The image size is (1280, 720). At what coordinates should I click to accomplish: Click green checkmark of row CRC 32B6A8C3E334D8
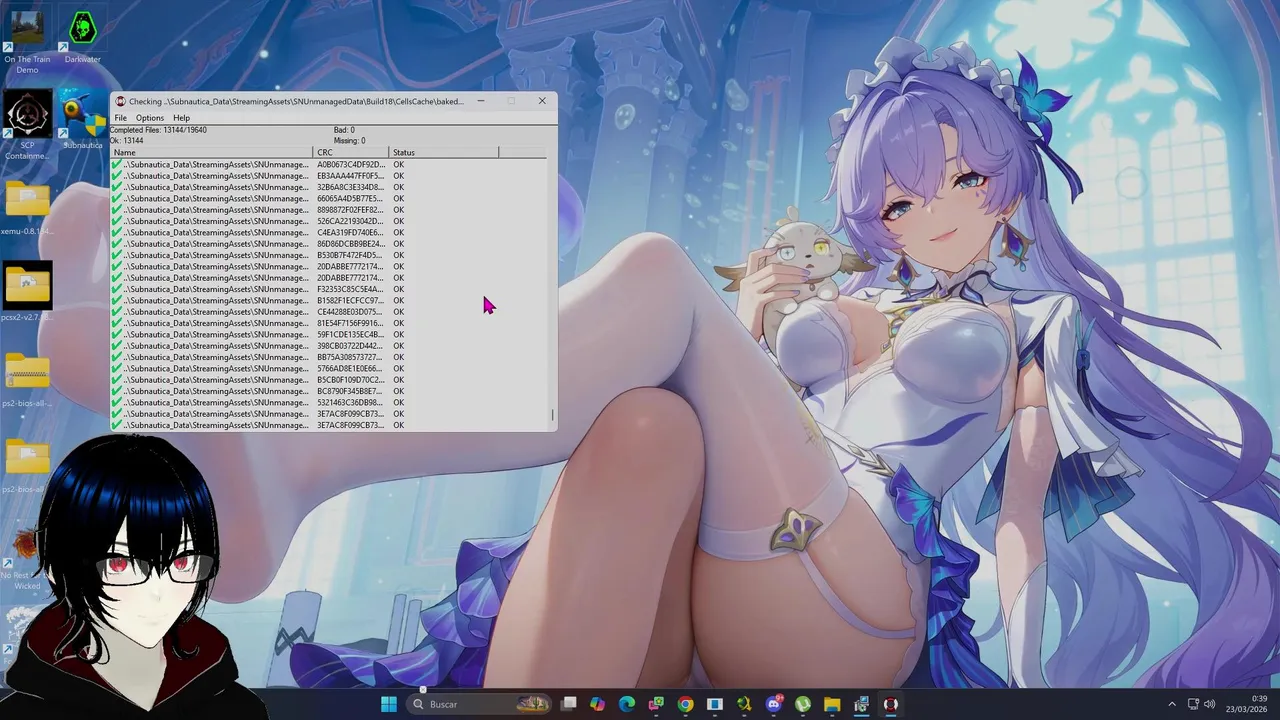(x=117, y=187)
